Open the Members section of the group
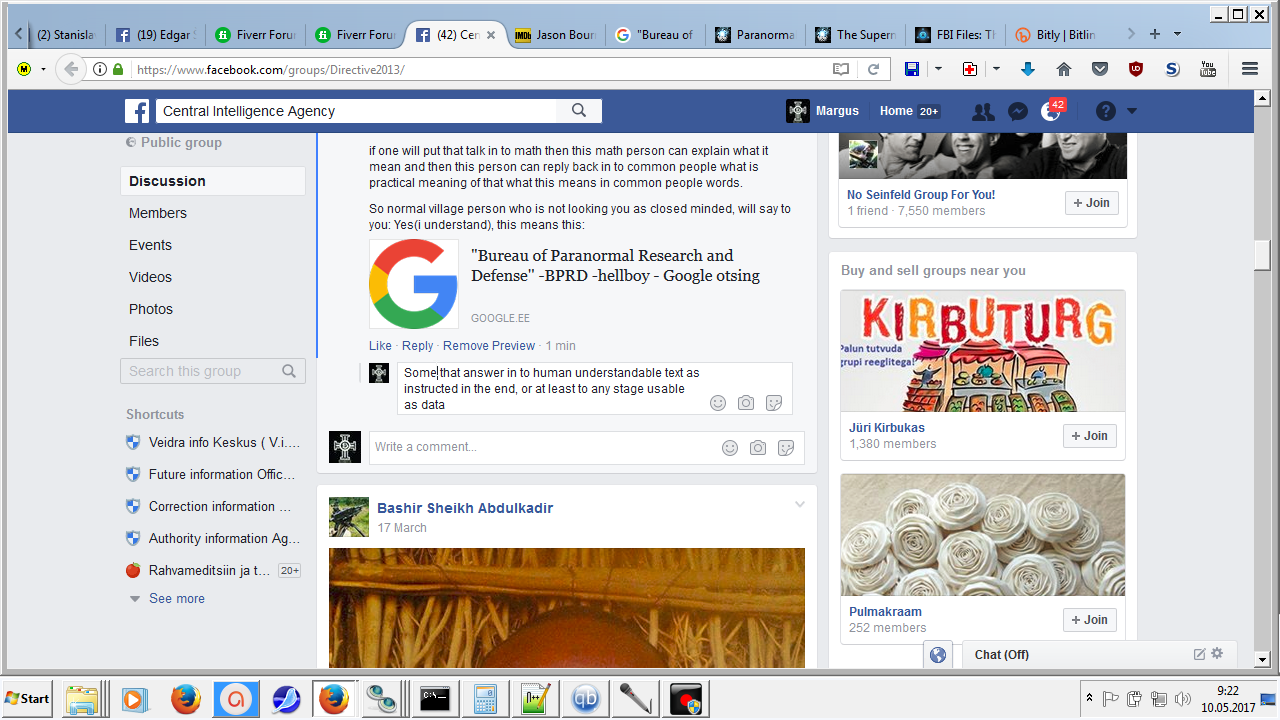This screenshot has height=720, width=1280. [158, 213]
